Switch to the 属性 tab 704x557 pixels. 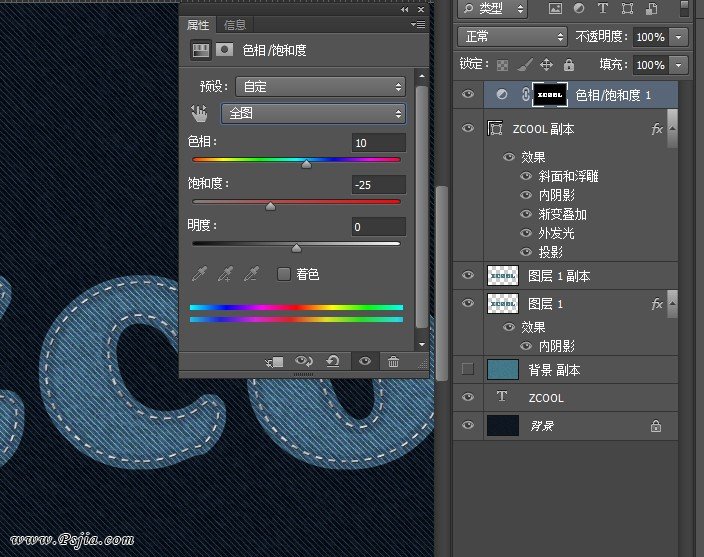[198, 25]
